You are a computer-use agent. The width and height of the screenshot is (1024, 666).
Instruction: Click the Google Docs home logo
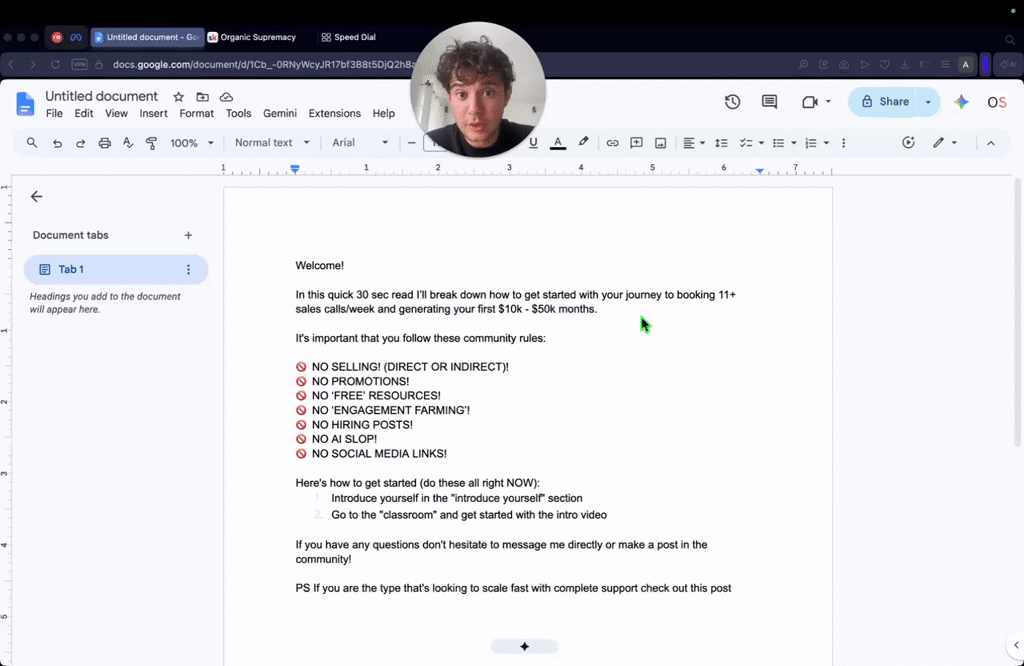pyautogui.click(x=25, y=104)
